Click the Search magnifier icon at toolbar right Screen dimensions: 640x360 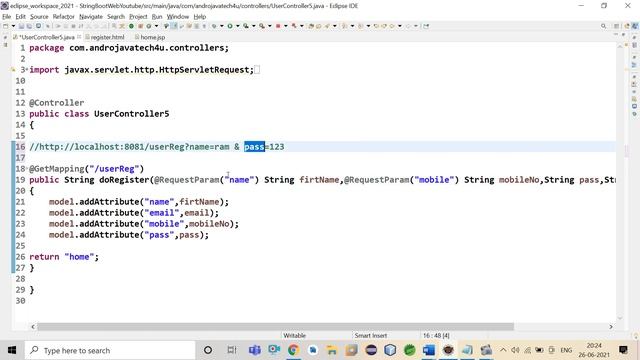(603, 26)
